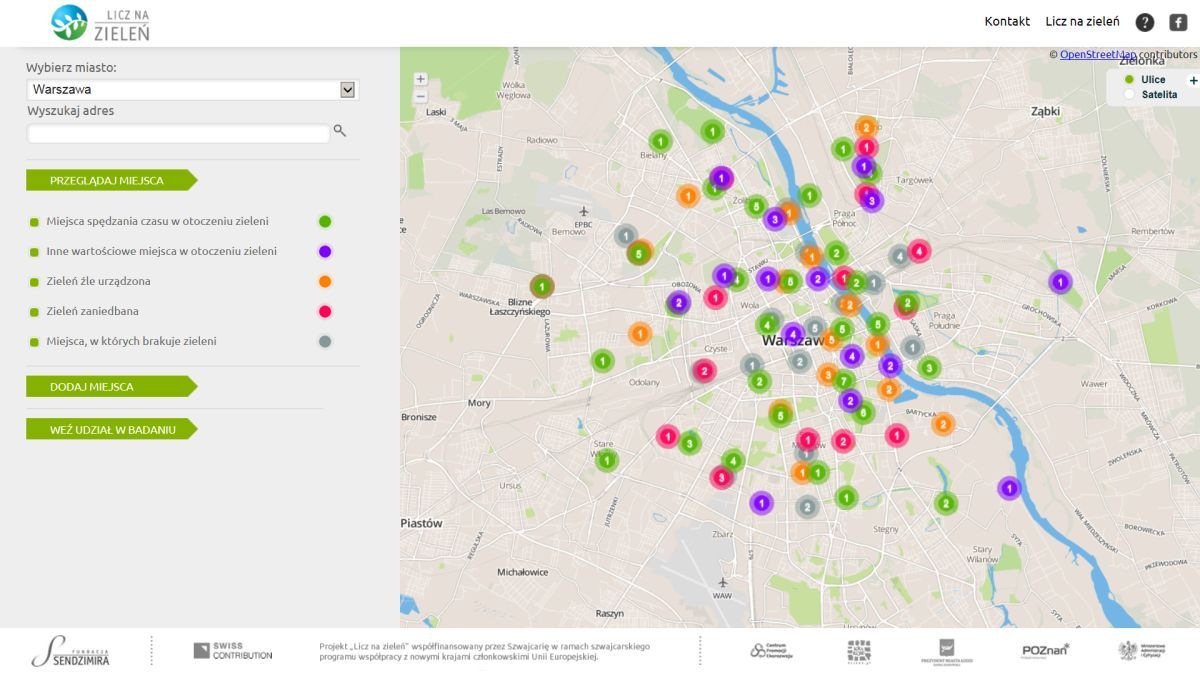The height and width of the screenshot is (675, 1200).
Task: Click green marker at Blizne Łaszczyńskiego
Action: (541, 286)
